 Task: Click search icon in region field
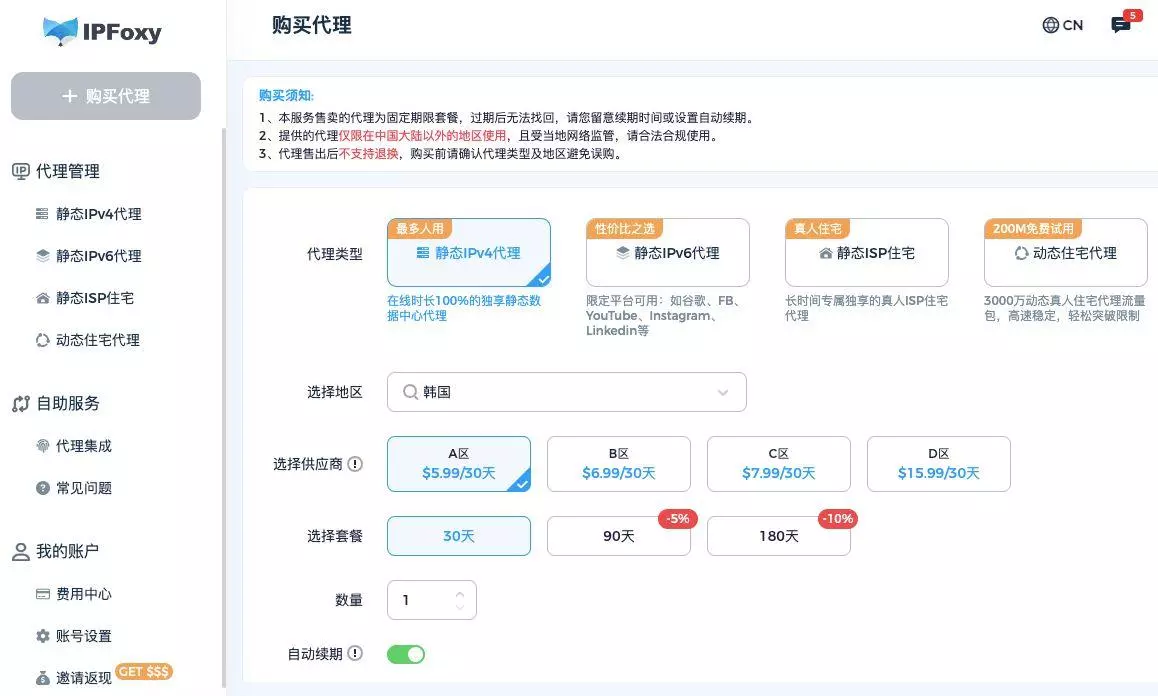tap(410, 392)
